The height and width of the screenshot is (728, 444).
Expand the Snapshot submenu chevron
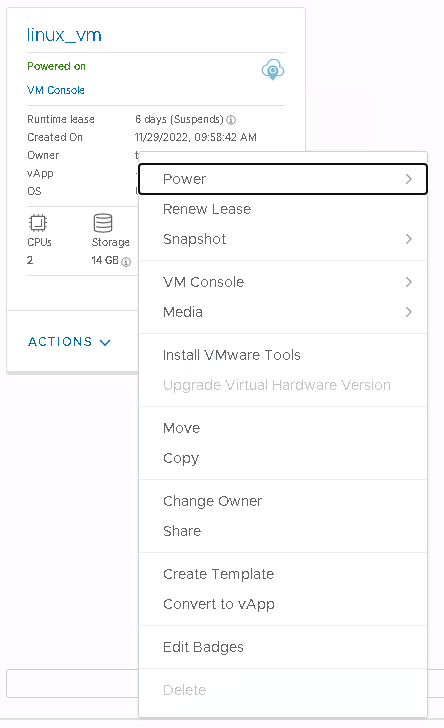tap(408, 239)
